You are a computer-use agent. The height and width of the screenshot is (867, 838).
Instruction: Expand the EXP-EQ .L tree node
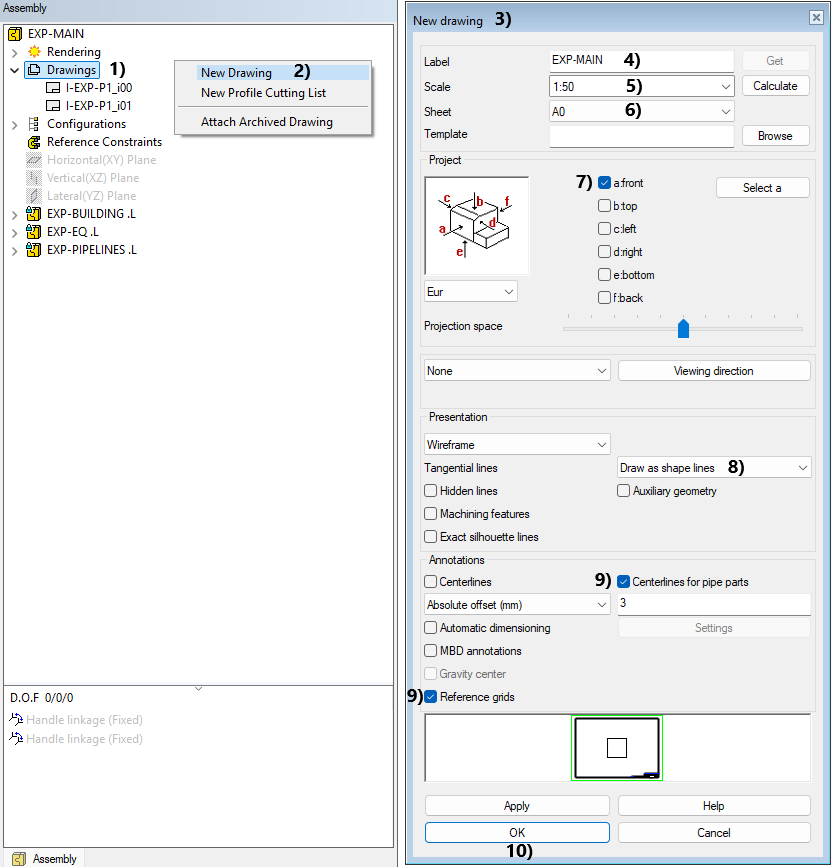pyautogui.click(x=14, y=232)
